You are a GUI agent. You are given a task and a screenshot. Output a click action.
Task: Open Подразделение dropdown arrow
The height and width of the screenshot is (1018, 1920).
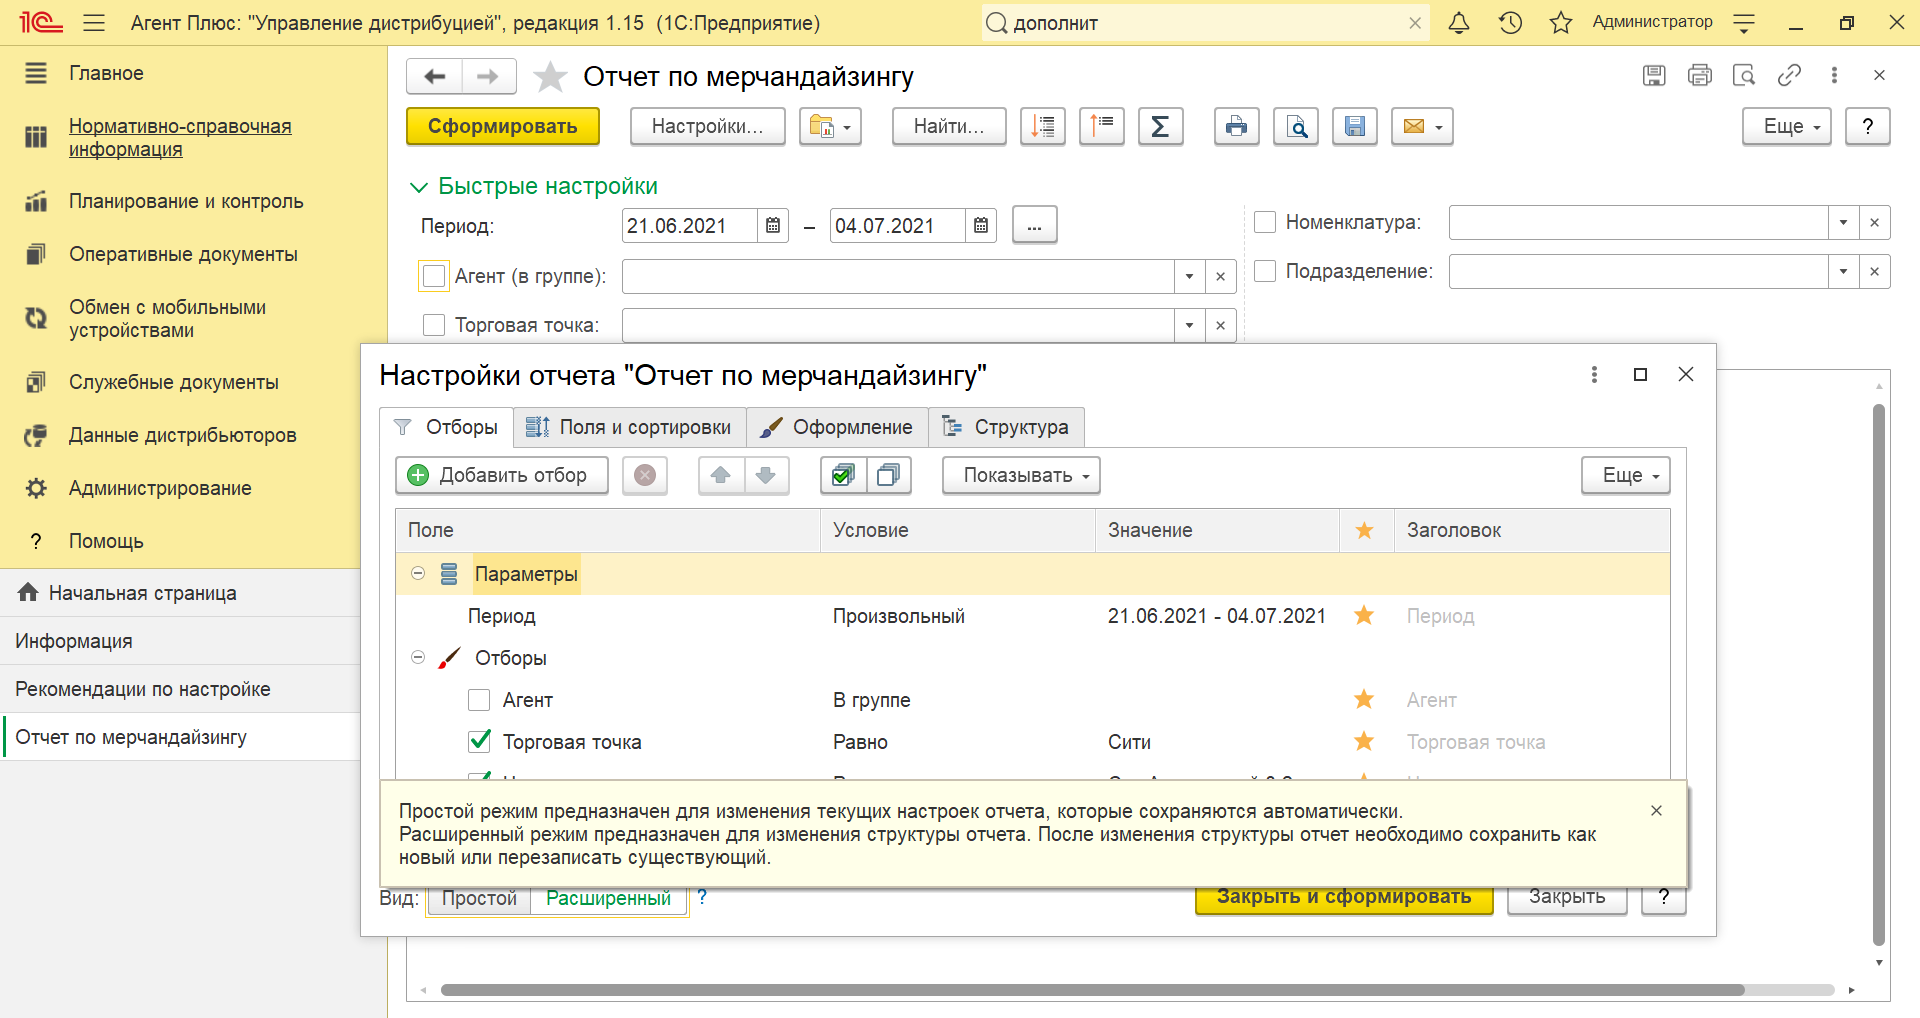(x=1843, y=271)
